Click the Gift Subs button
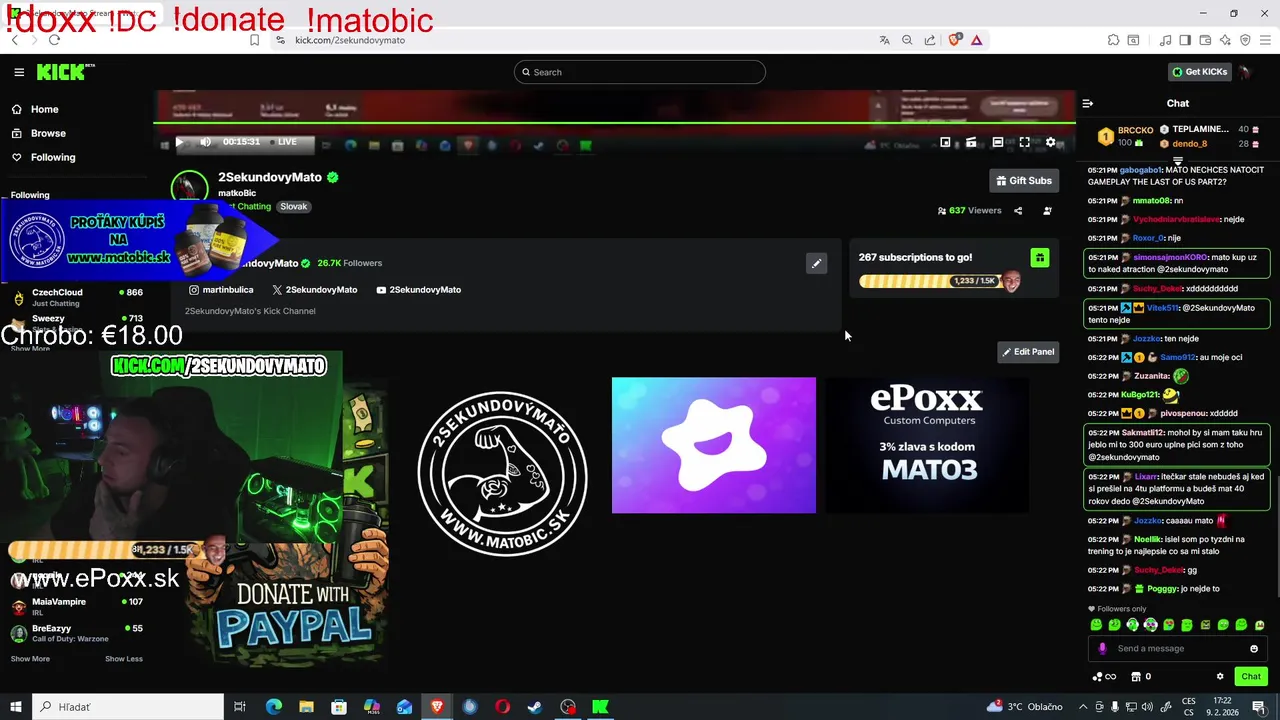The image size is (1280, 720). [1024, 181]
